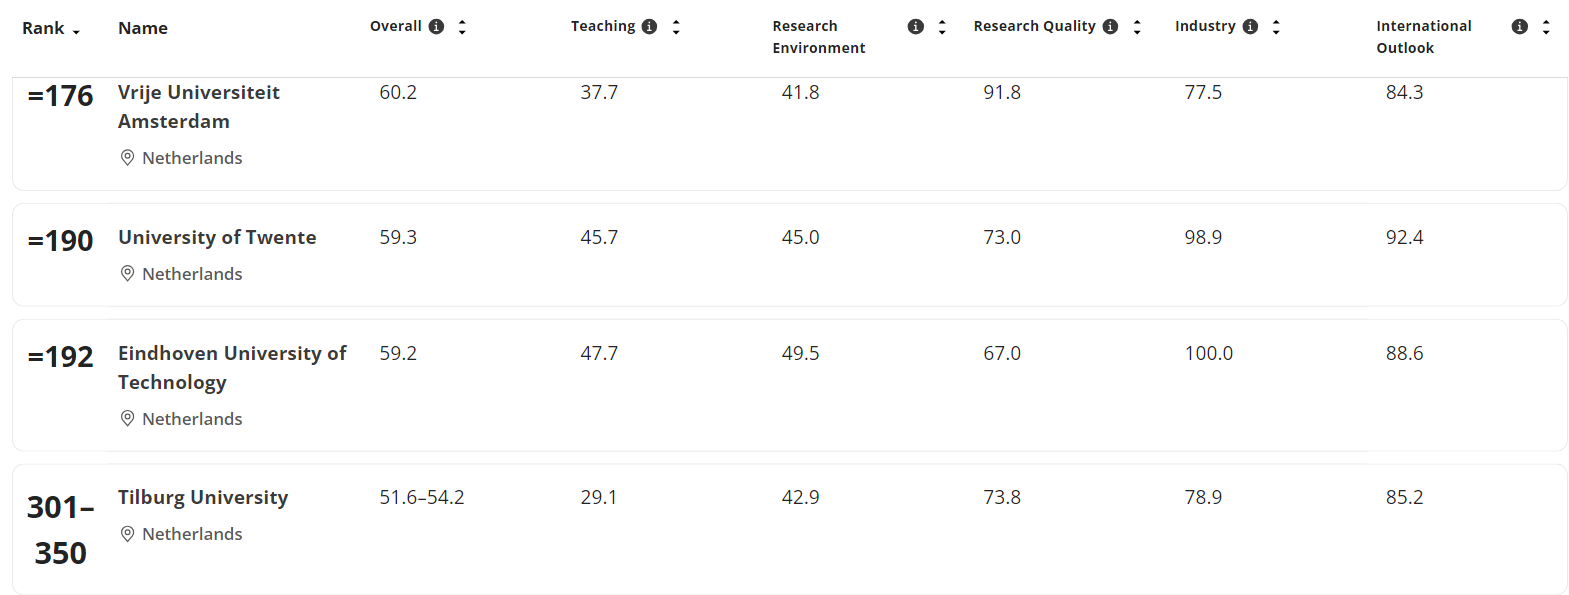
Task: Sort table by Rank column
Action: pyautogui.click(x=50, y=29)
